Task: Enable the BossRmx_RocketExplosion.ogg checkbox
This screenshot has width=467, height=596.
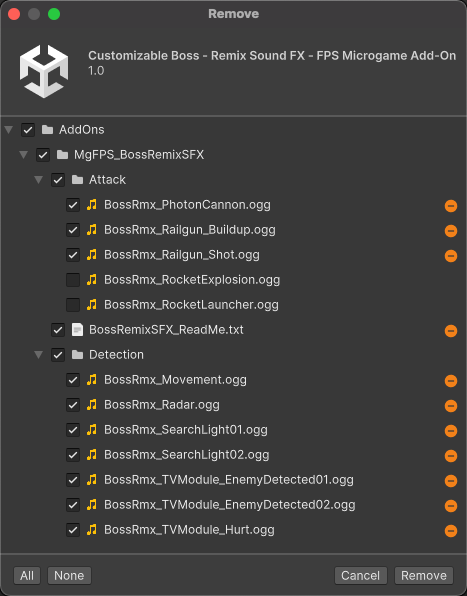Action: point(73,280)
